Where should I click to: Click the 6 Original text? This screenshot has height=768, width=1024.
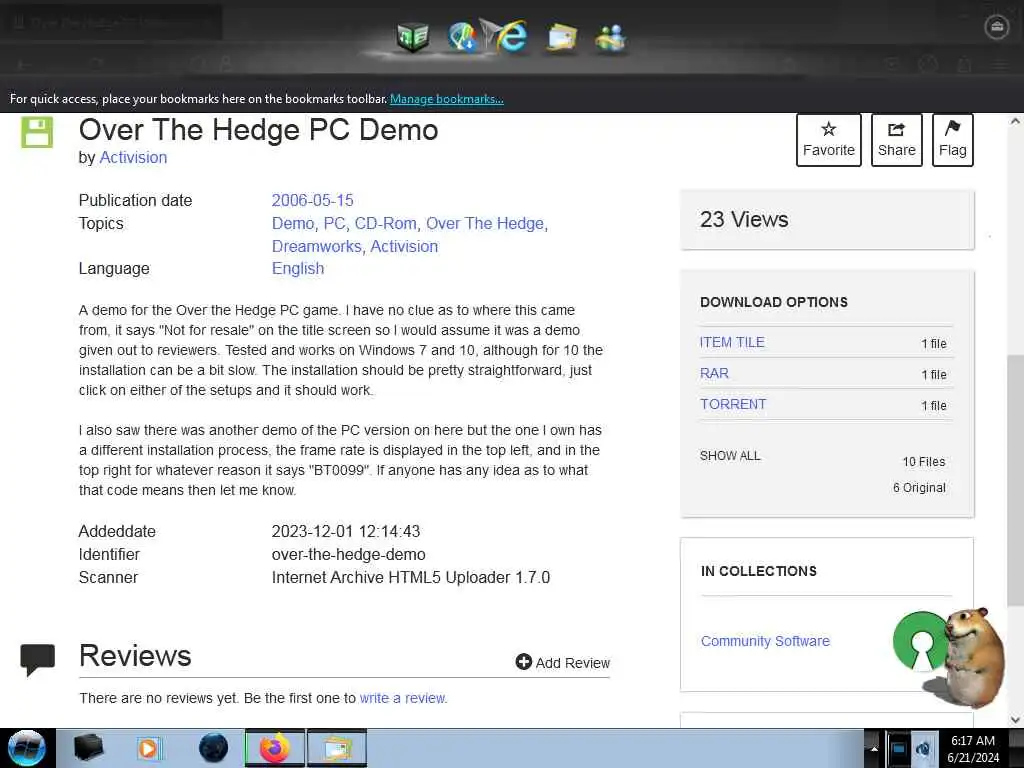coord(919,488)
